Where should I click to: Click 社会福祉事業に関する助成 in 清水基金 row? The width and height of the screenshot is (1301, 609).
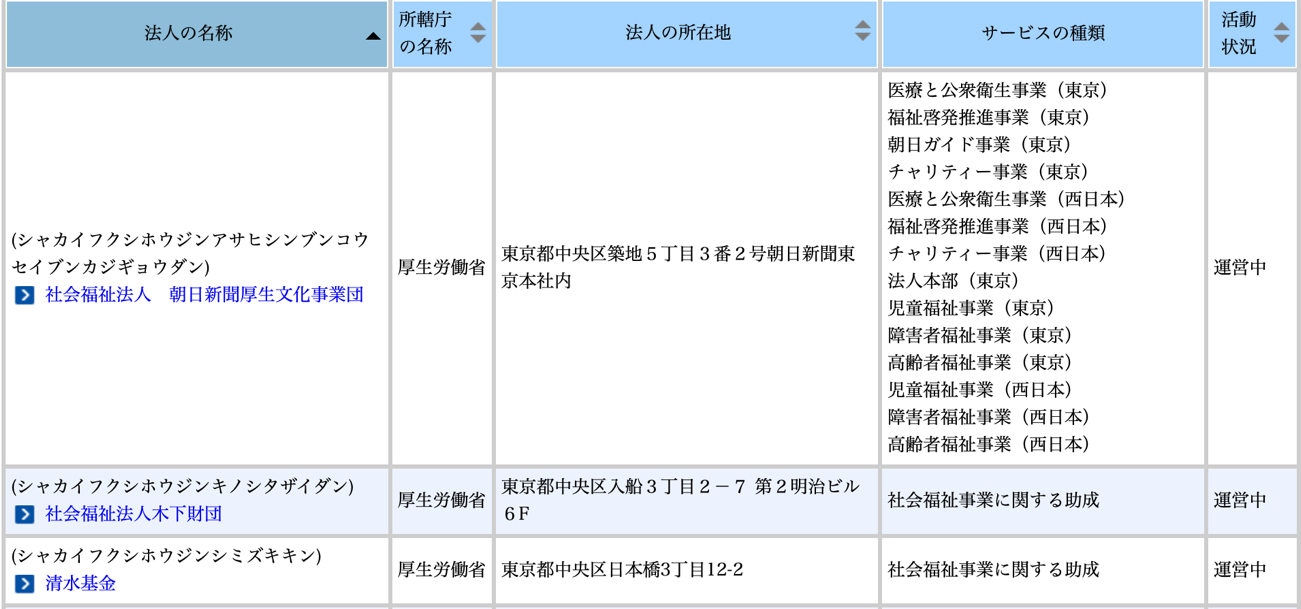coord(994,570)
